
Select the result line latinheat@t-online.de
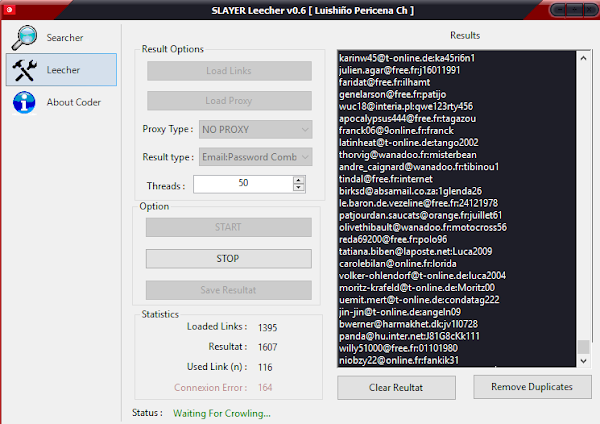pyautogui.click(x=409, y=143)
